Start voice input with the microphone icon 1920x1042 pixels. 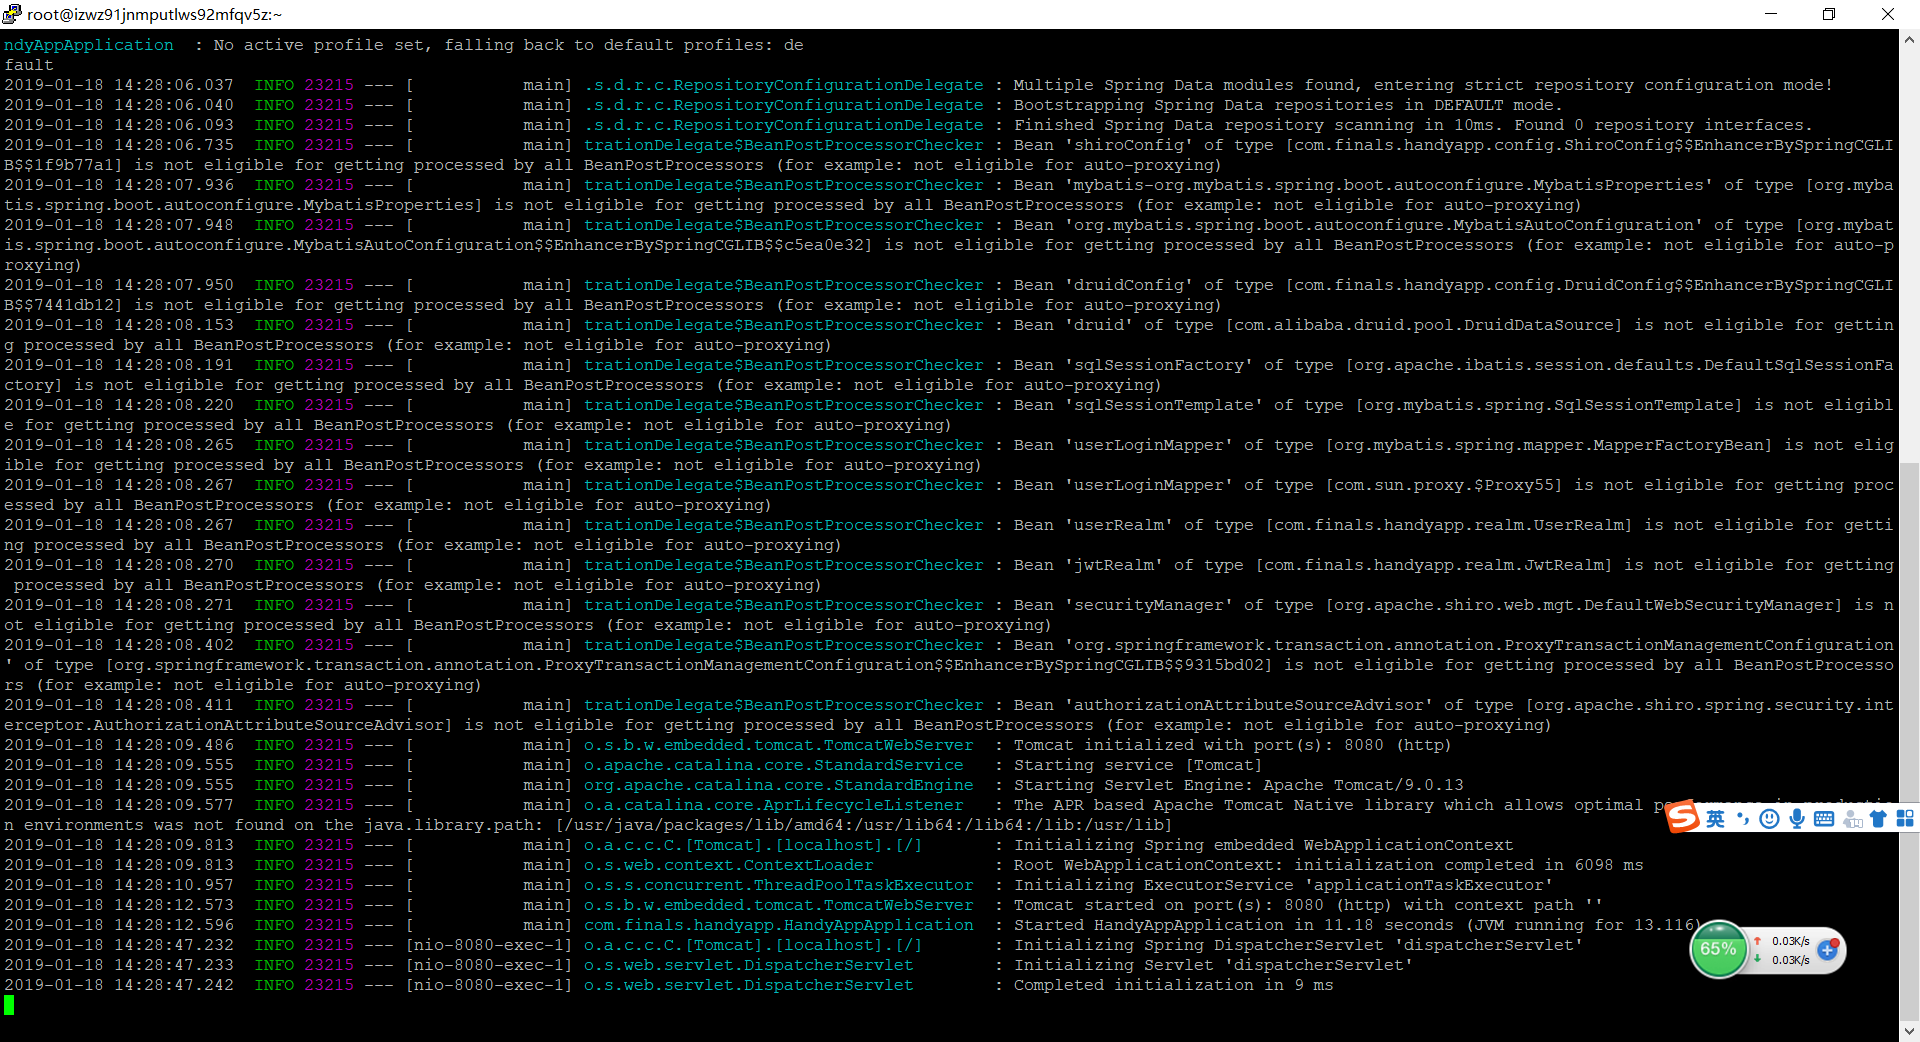[1797, 819]
